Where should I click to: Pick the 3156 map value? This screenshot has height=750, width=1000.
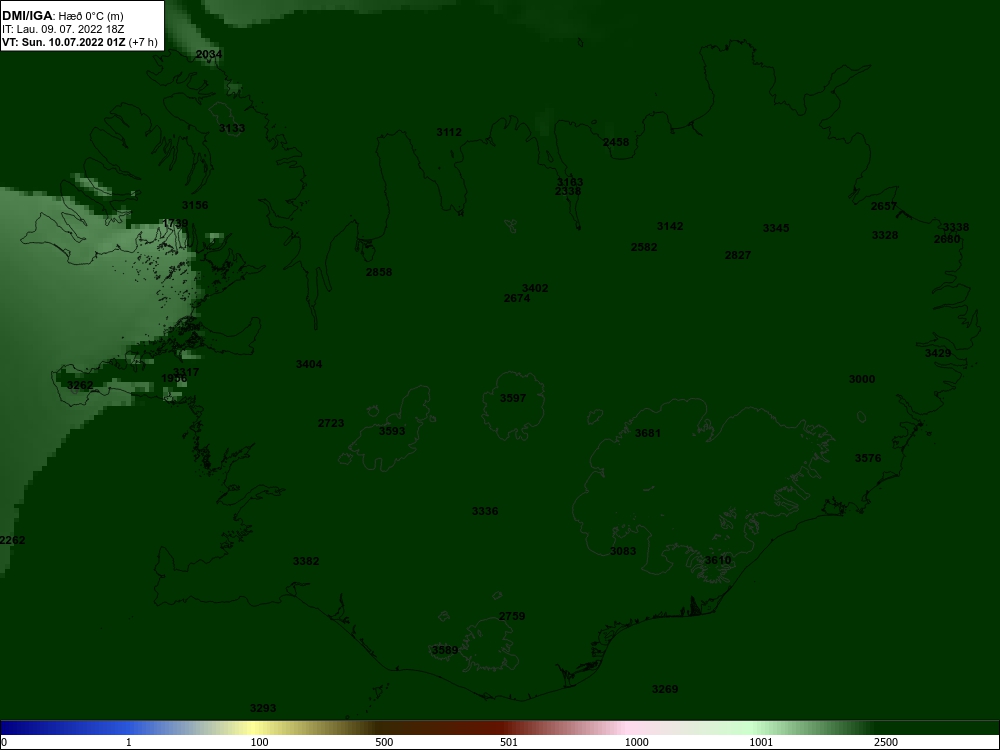195,205
